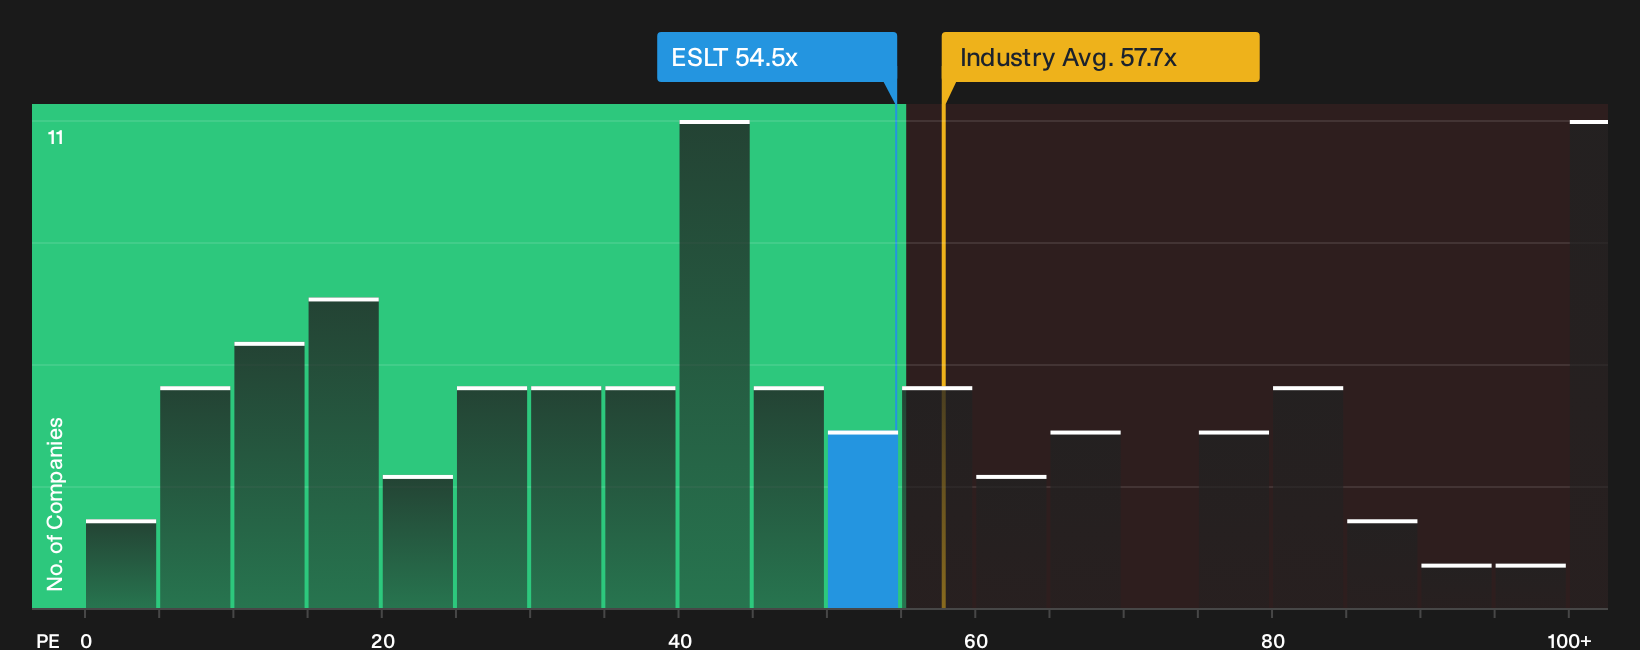
Task: Click the '60' x-axis tick label
Action: 976,640
